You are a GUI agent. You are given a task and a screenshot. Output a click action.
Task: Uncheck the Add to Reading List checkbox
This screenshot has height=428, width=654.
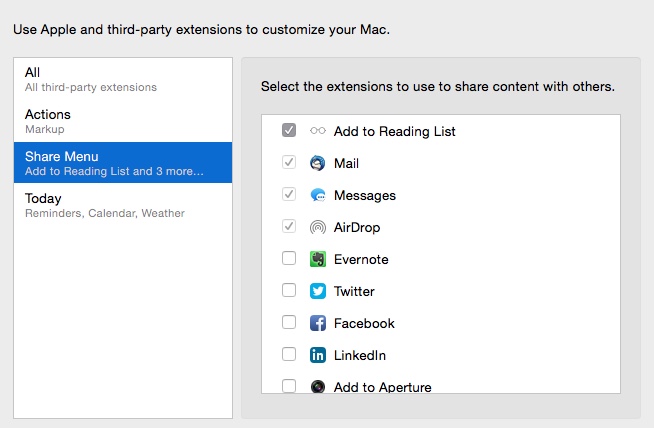click(289, 130)
